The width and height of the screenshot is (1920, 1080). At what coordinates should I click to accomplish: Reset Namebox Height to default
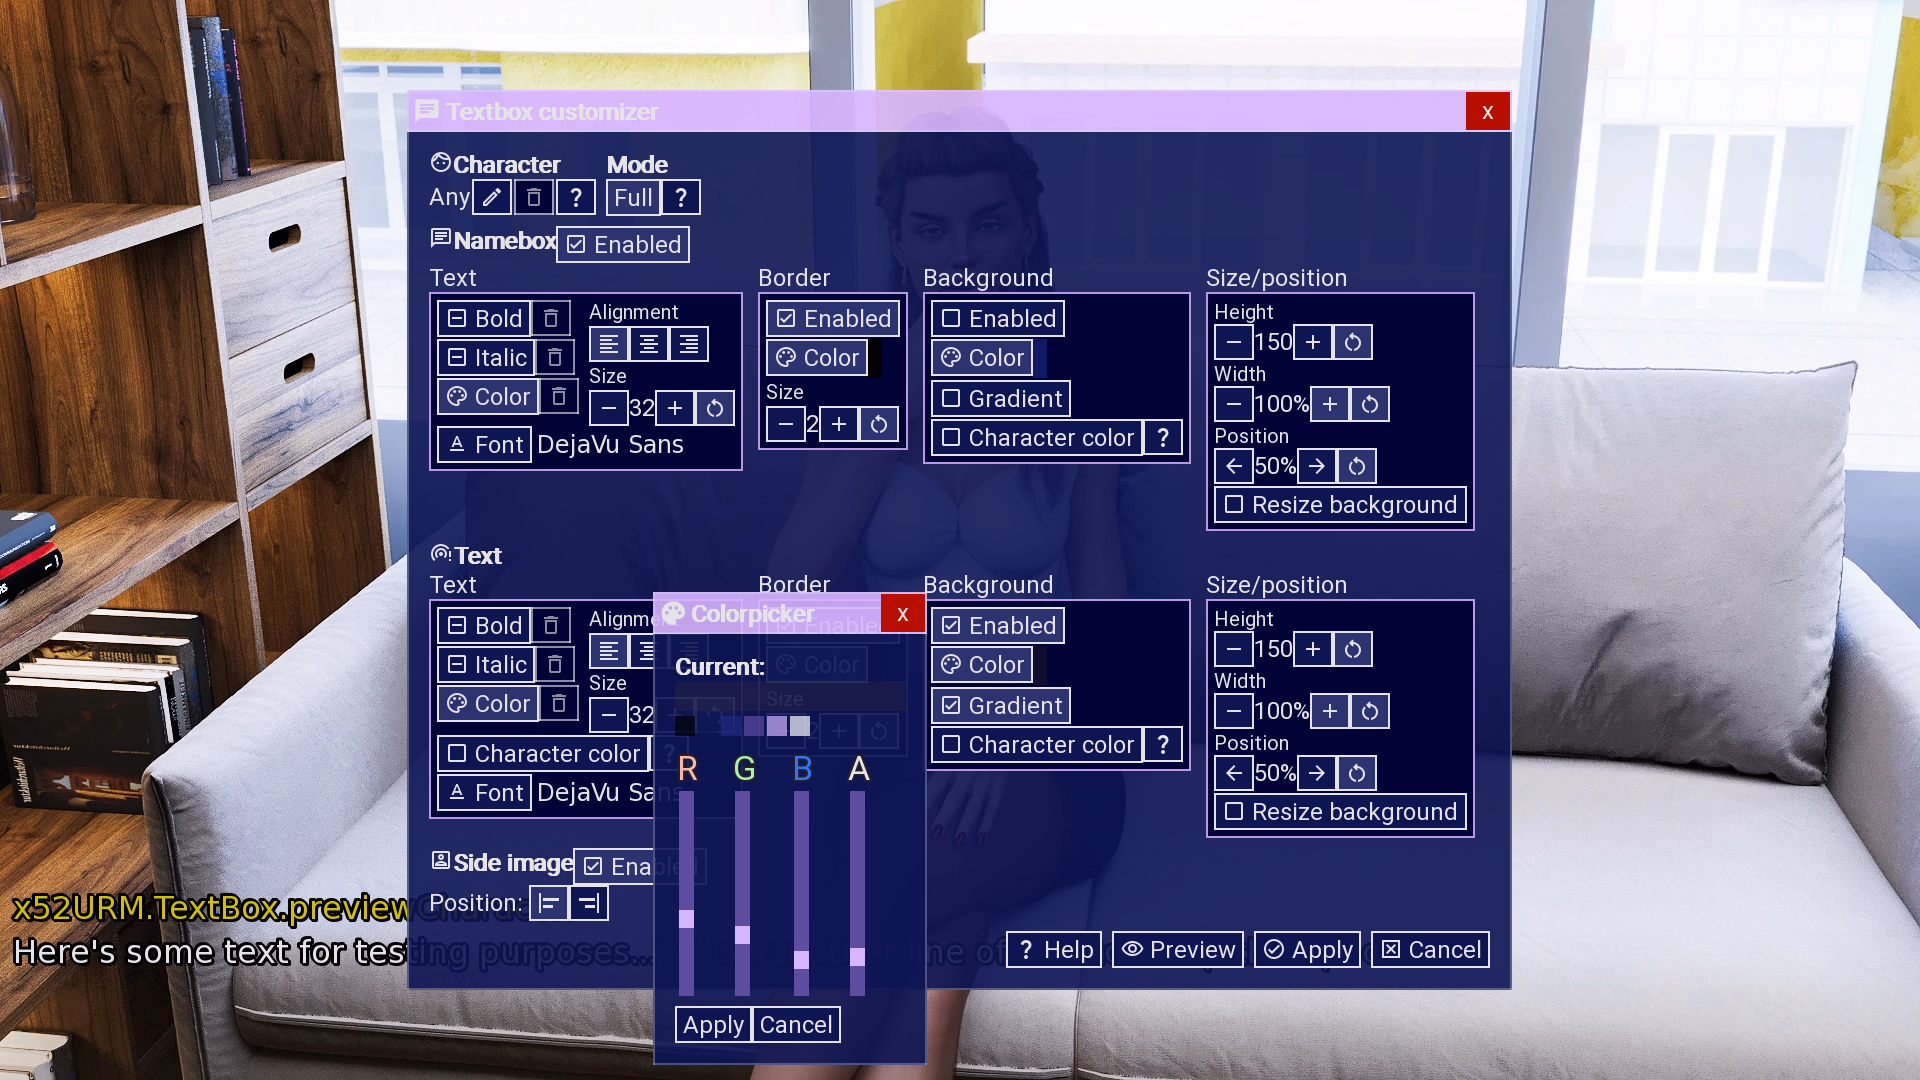(1353, 342)
